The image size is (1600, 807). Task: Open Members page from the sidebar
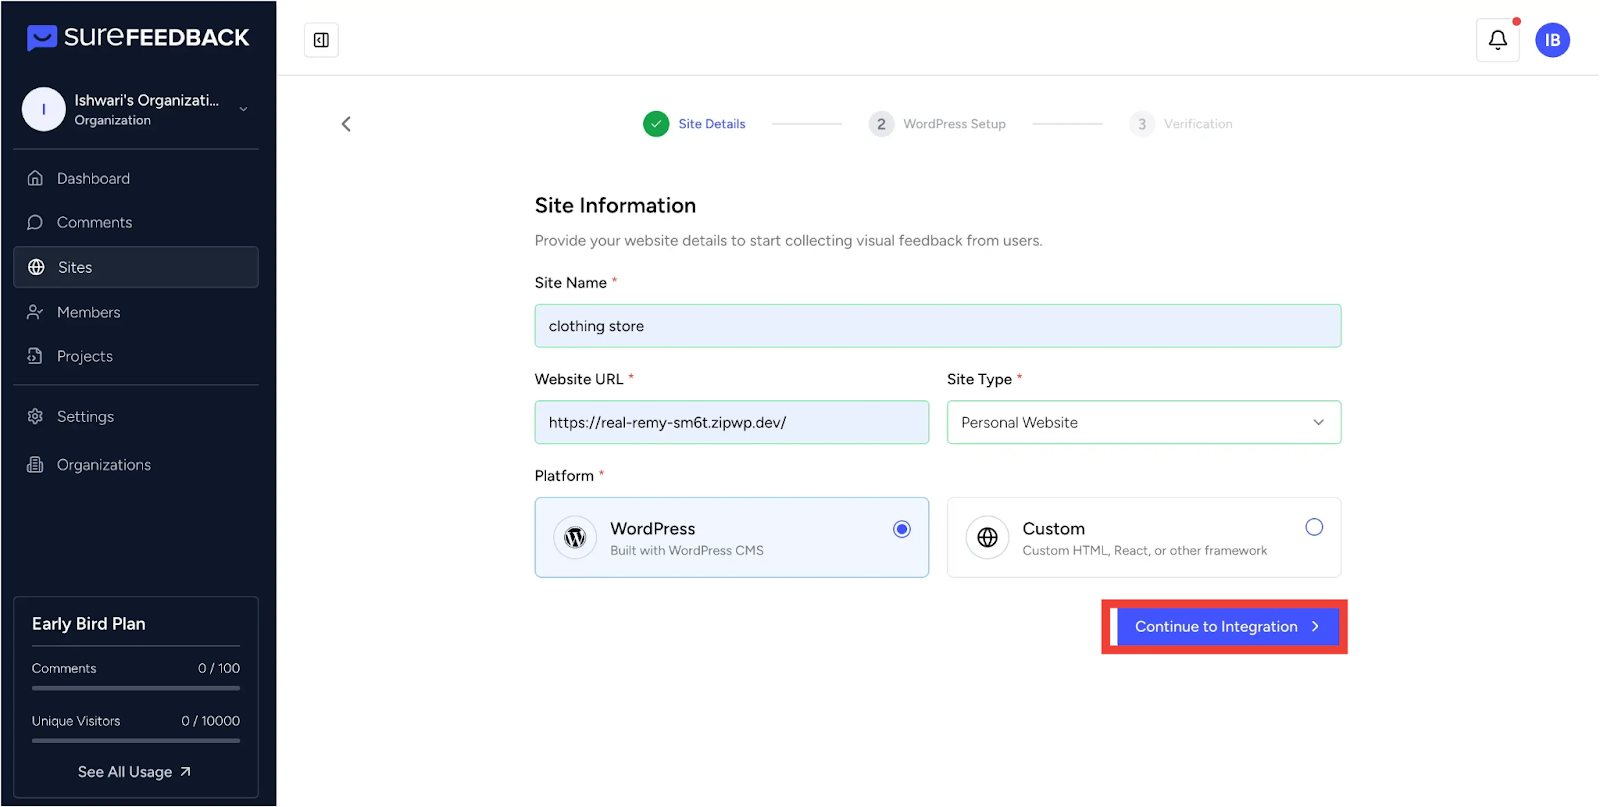coord(88,313)
